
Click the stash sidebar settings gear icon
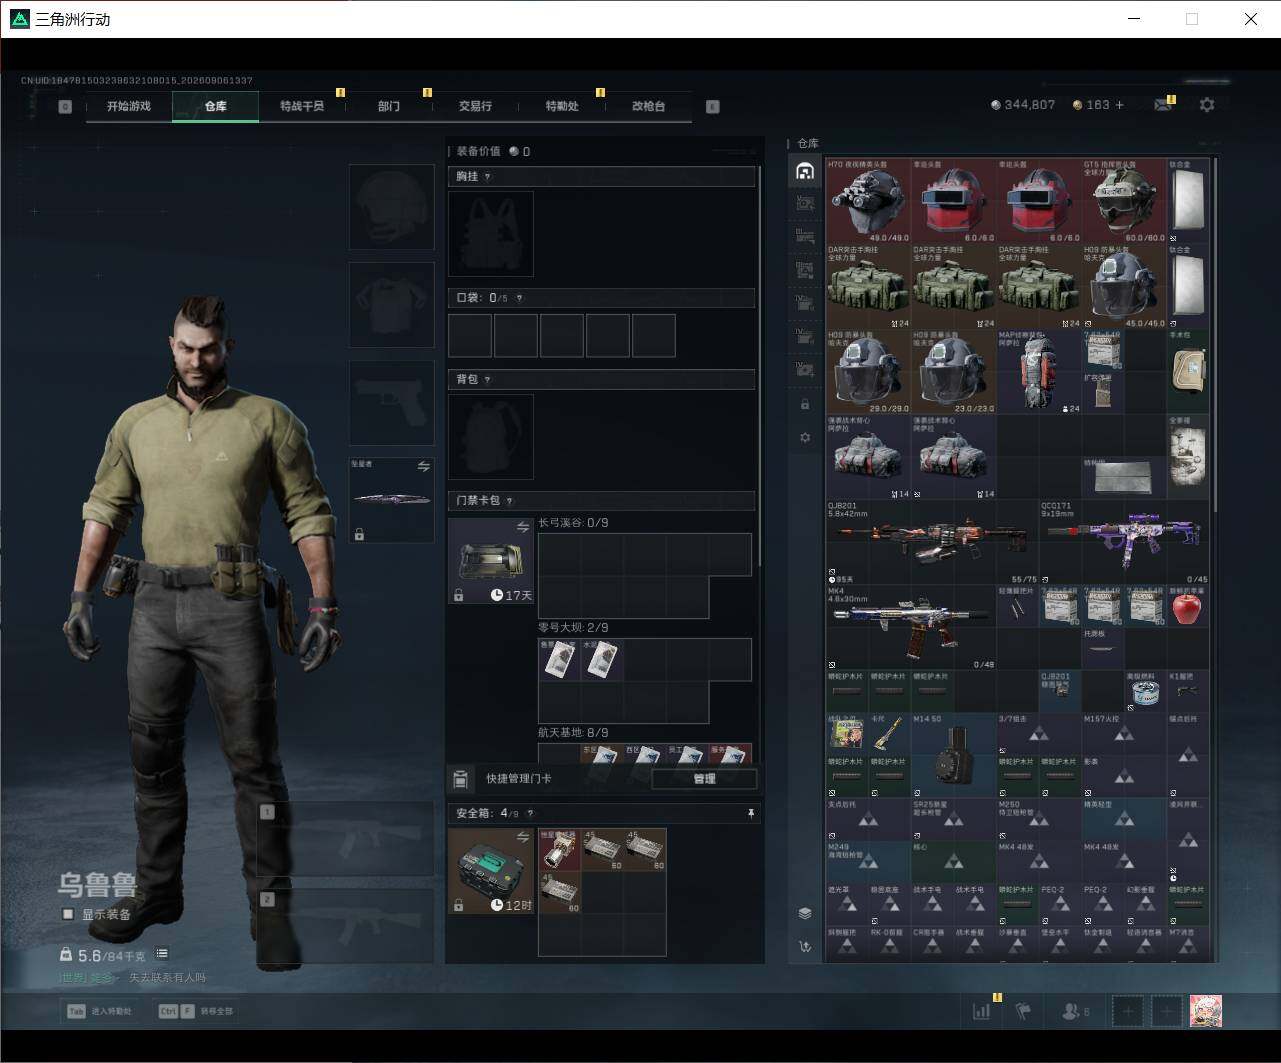point(805,437)
